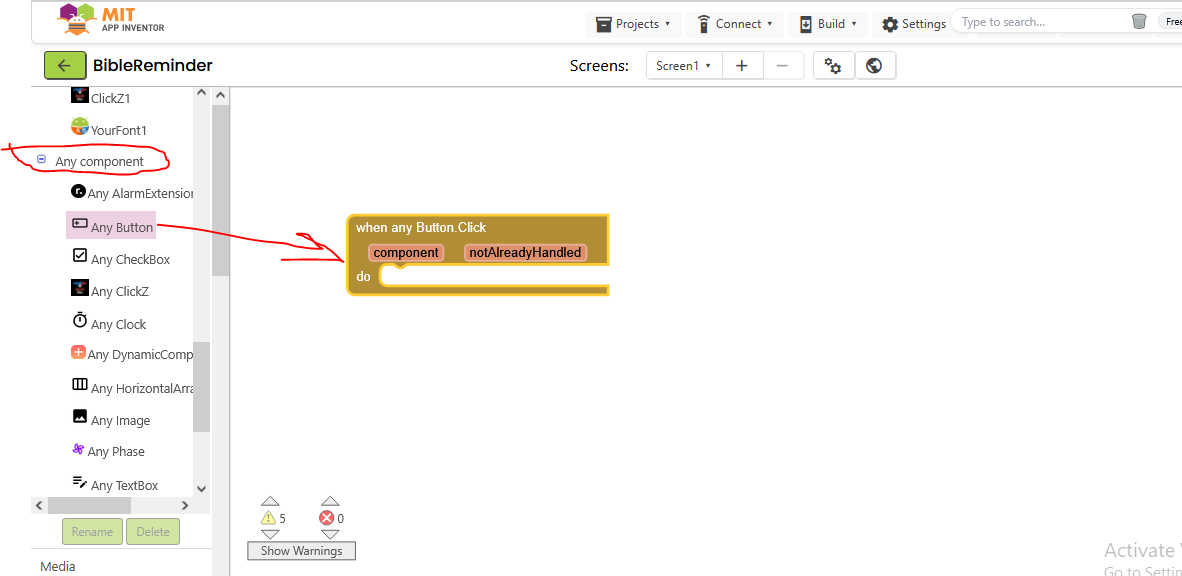Open the Screen1 dropdown selector

click(x=683, y=66)
